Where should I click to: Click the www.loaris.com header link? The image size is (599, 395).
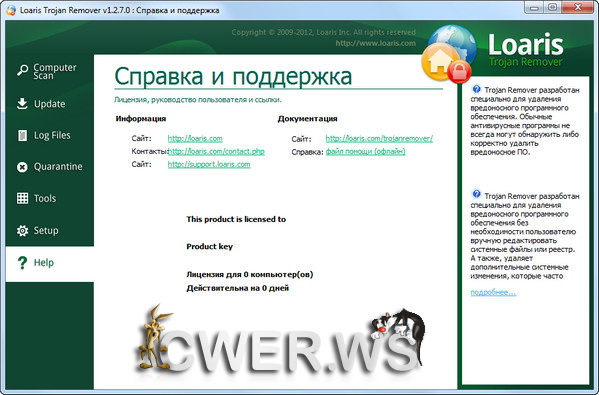coord(376,43)
